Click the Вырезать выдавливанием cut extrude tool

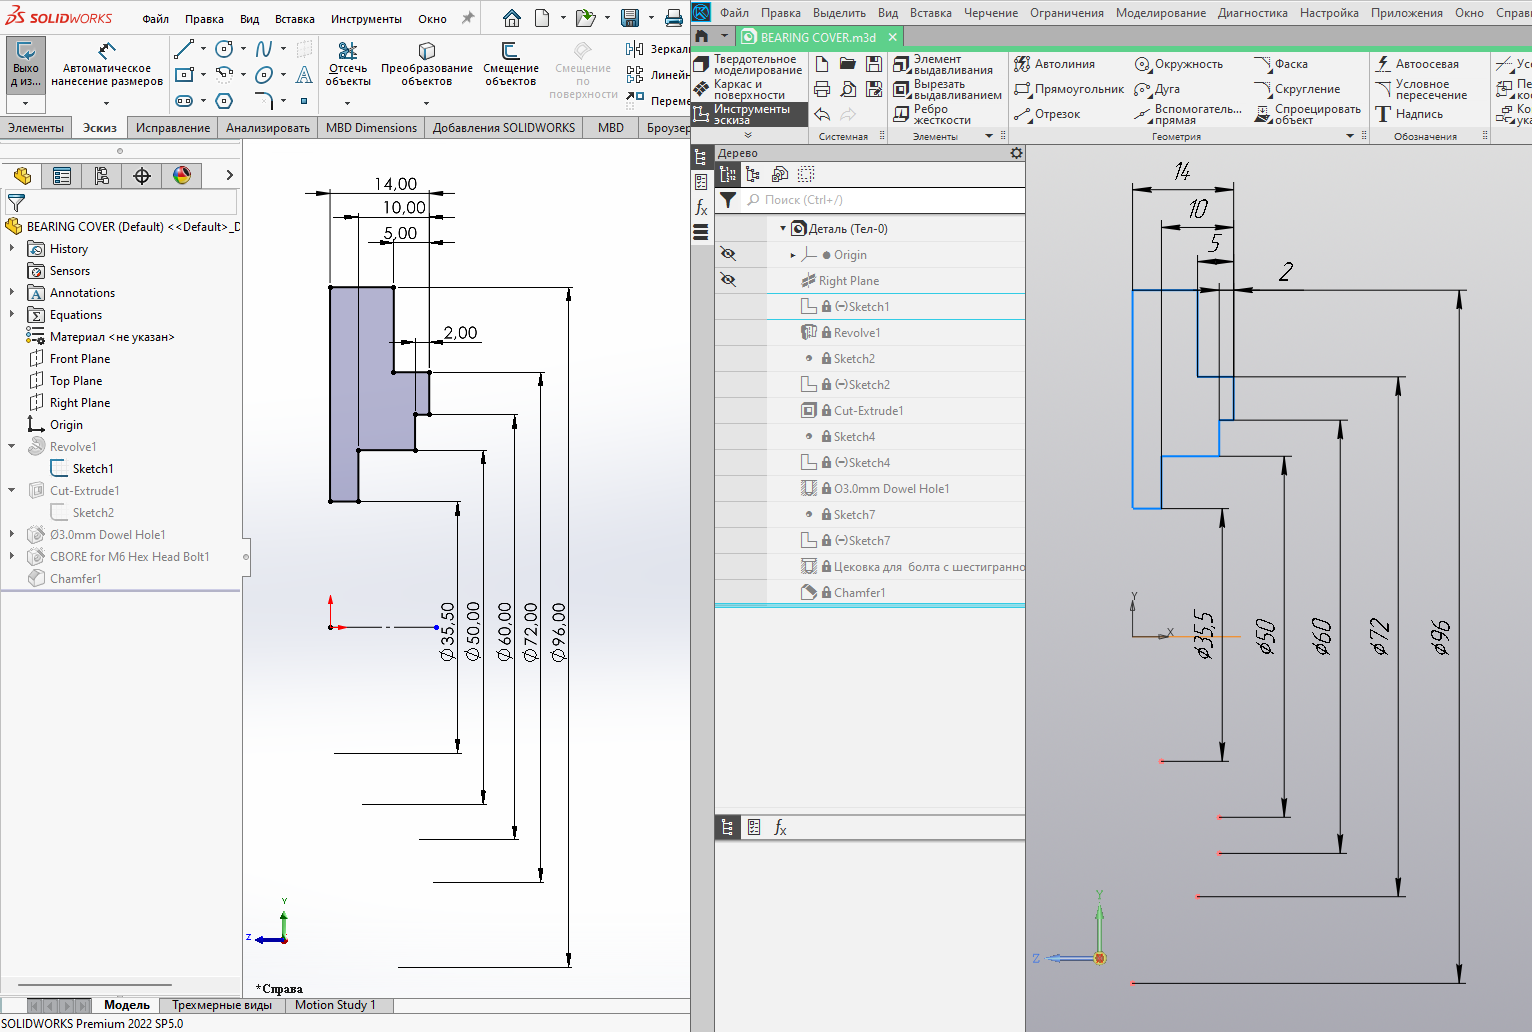[x=947, y=89]
